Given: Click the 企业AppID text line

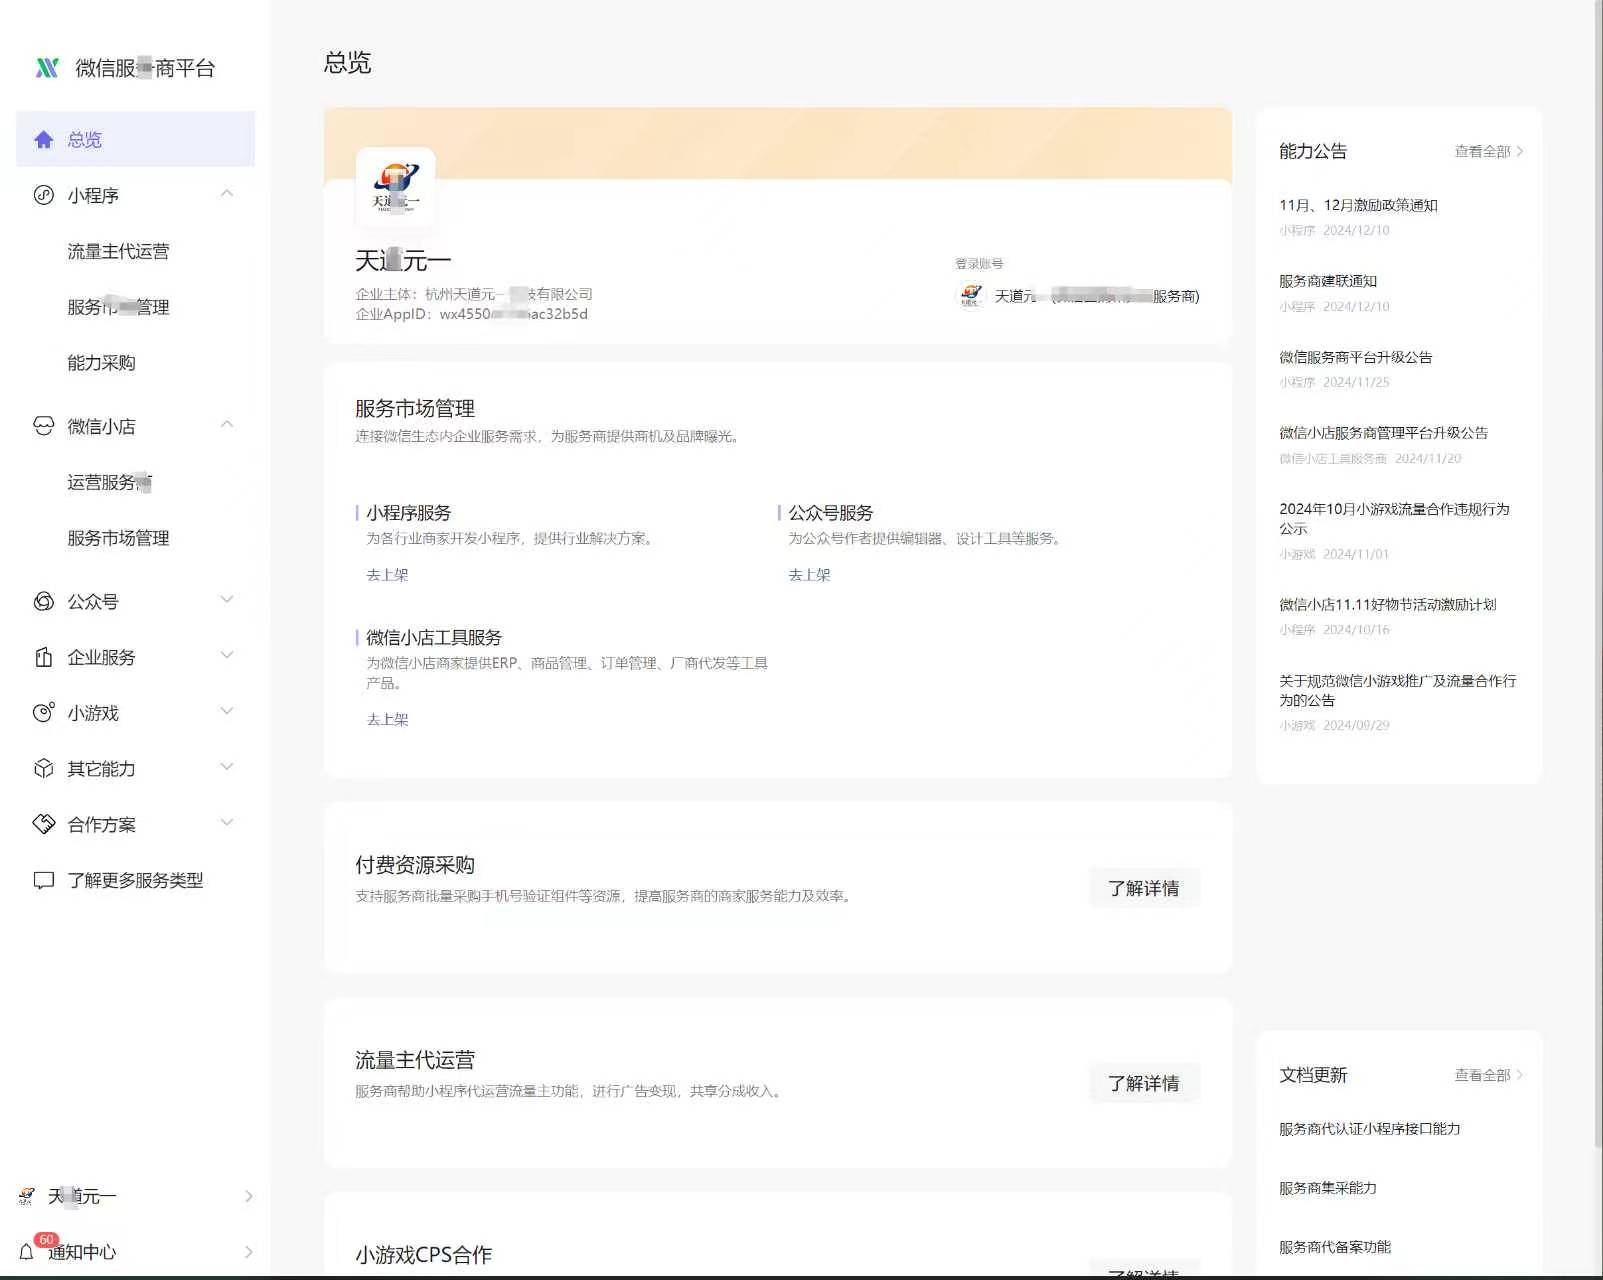Looking at the screenshot, I should click(472, 314).
